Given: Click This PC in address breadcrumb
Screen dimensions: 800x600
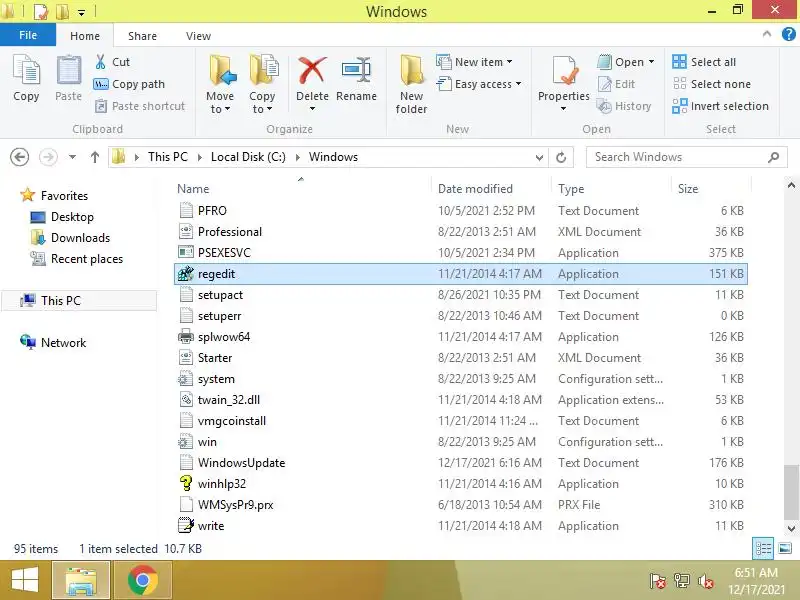Looking at the screenshot, I should click(168, 157).
